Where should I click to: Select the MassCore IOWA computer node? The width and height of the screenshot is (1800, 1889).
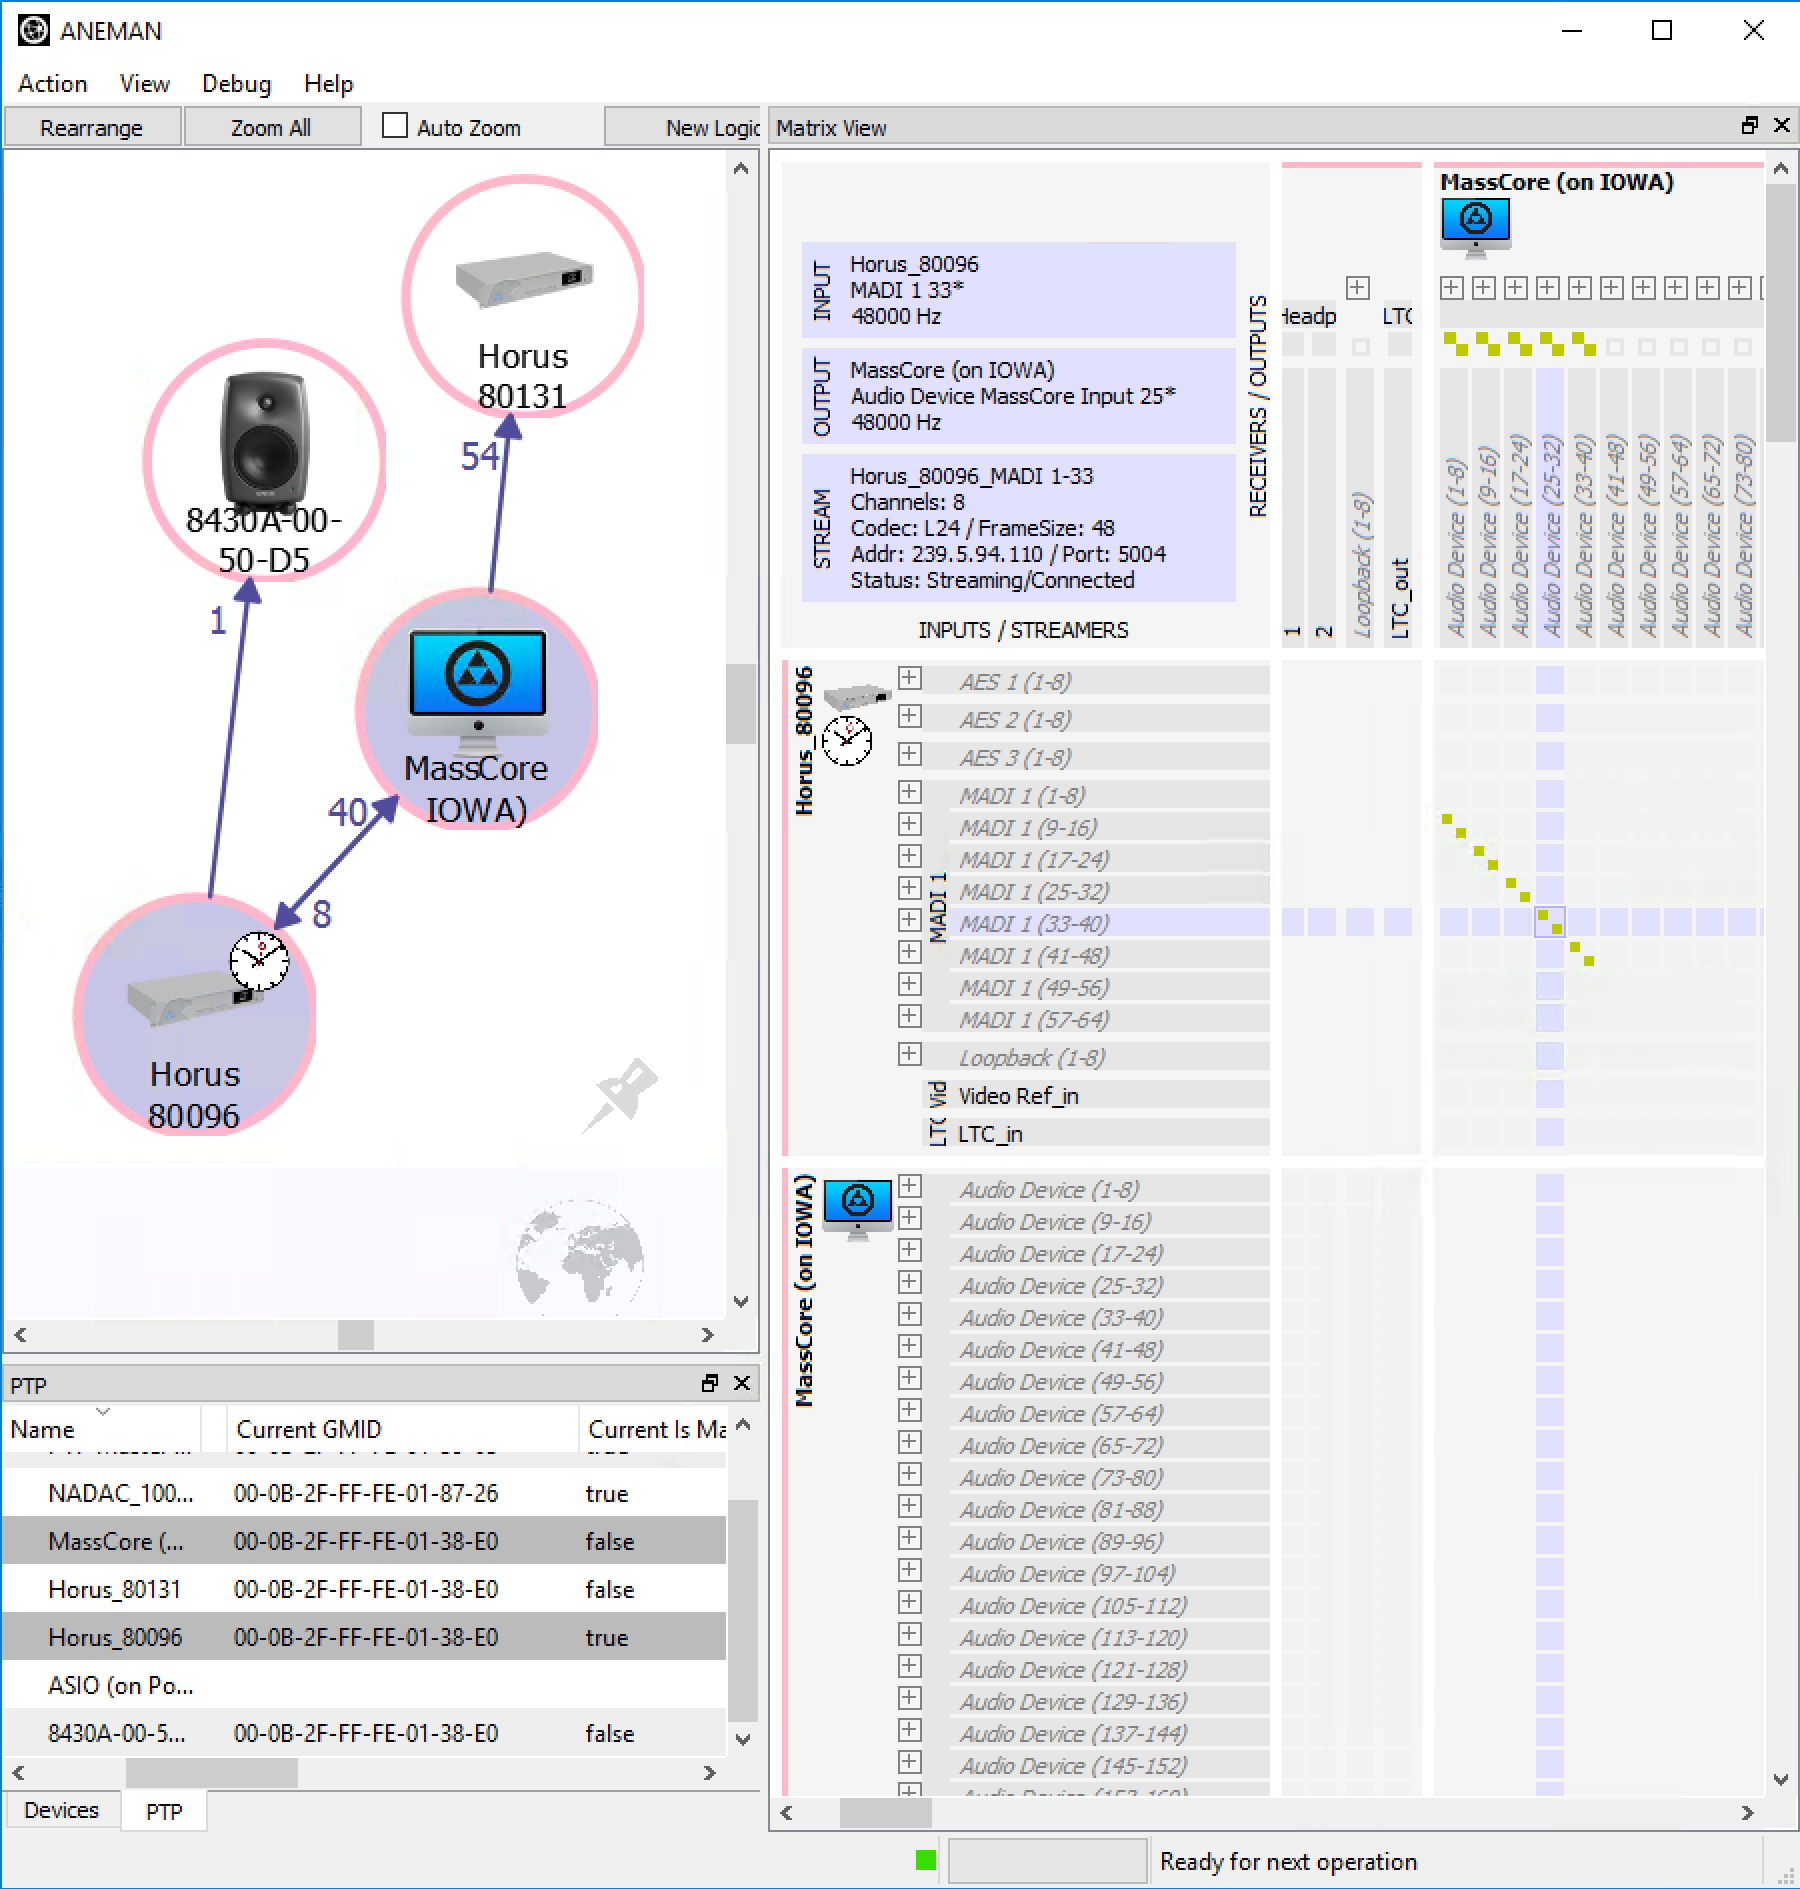pyautogui.click(x=477, y=709)
